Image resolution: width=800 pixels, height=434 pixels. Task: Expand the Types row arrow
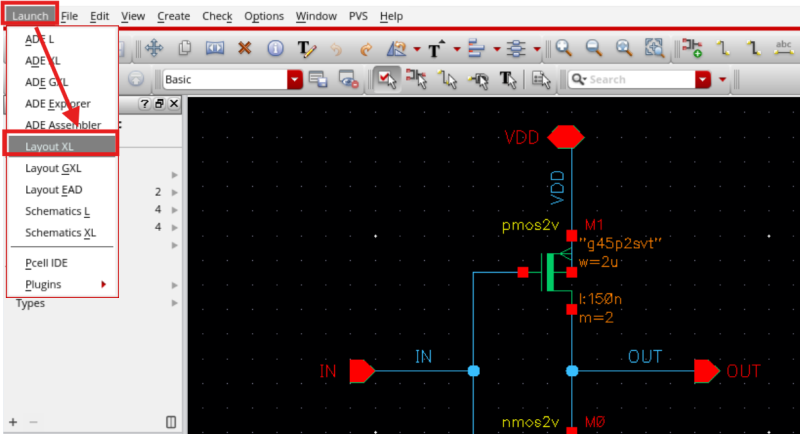174,303
